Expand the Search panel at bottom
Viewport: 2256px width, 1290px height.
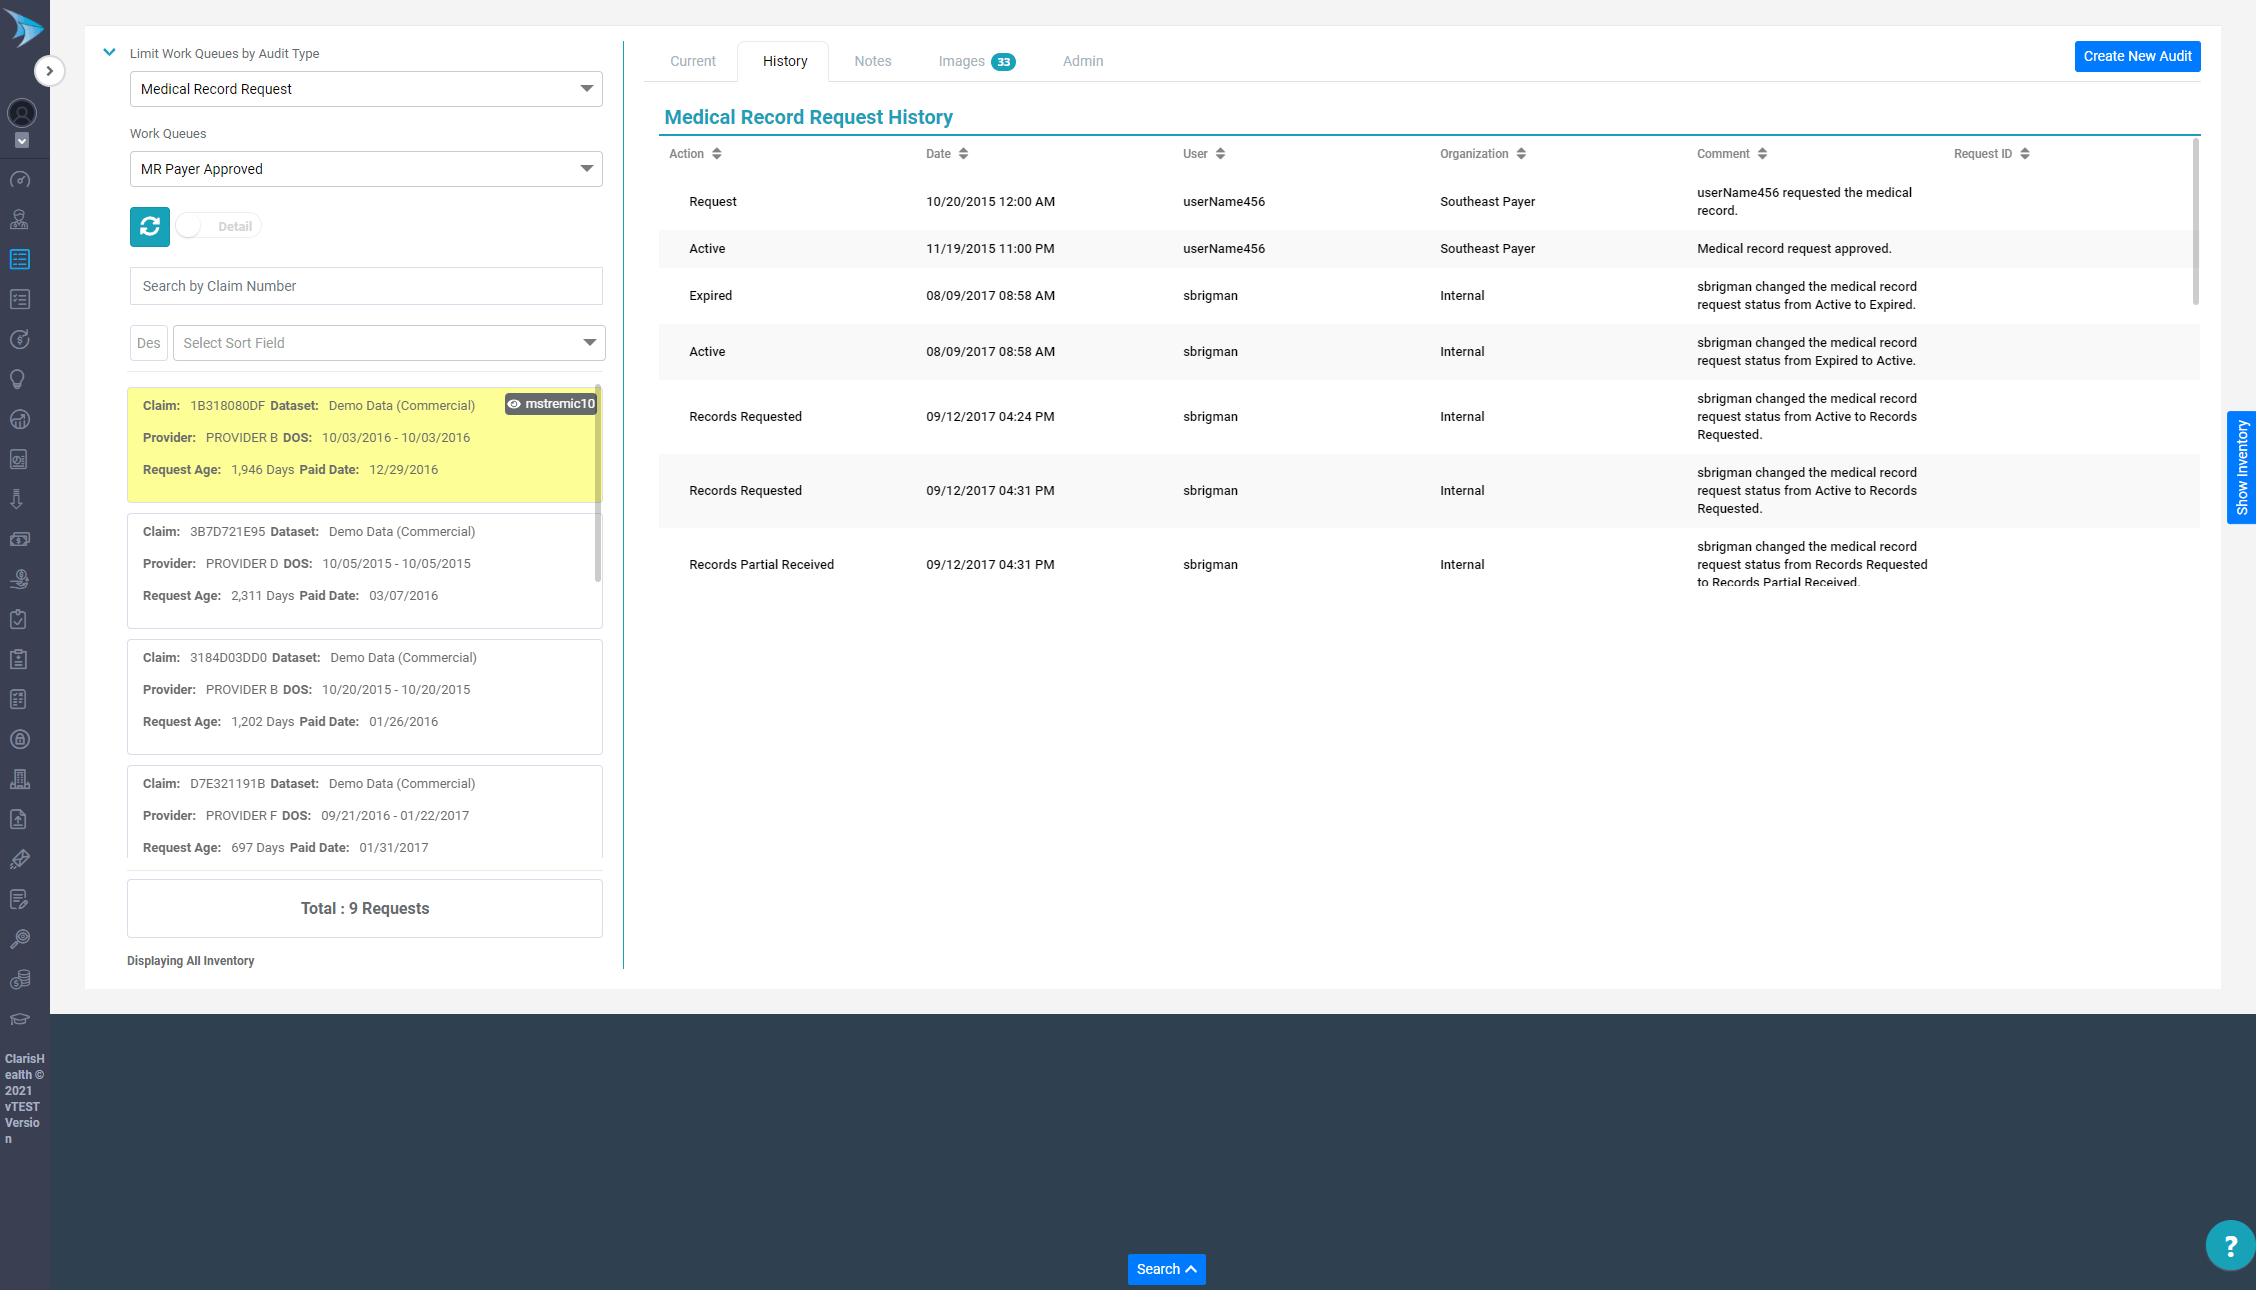pos(1167,1269)
